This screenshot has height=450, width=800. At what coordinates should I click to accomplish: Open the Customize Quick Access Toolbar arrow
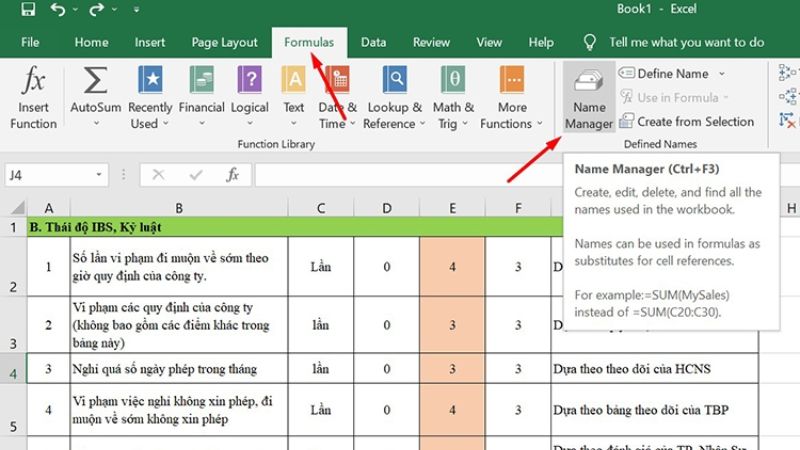point(136,9)
